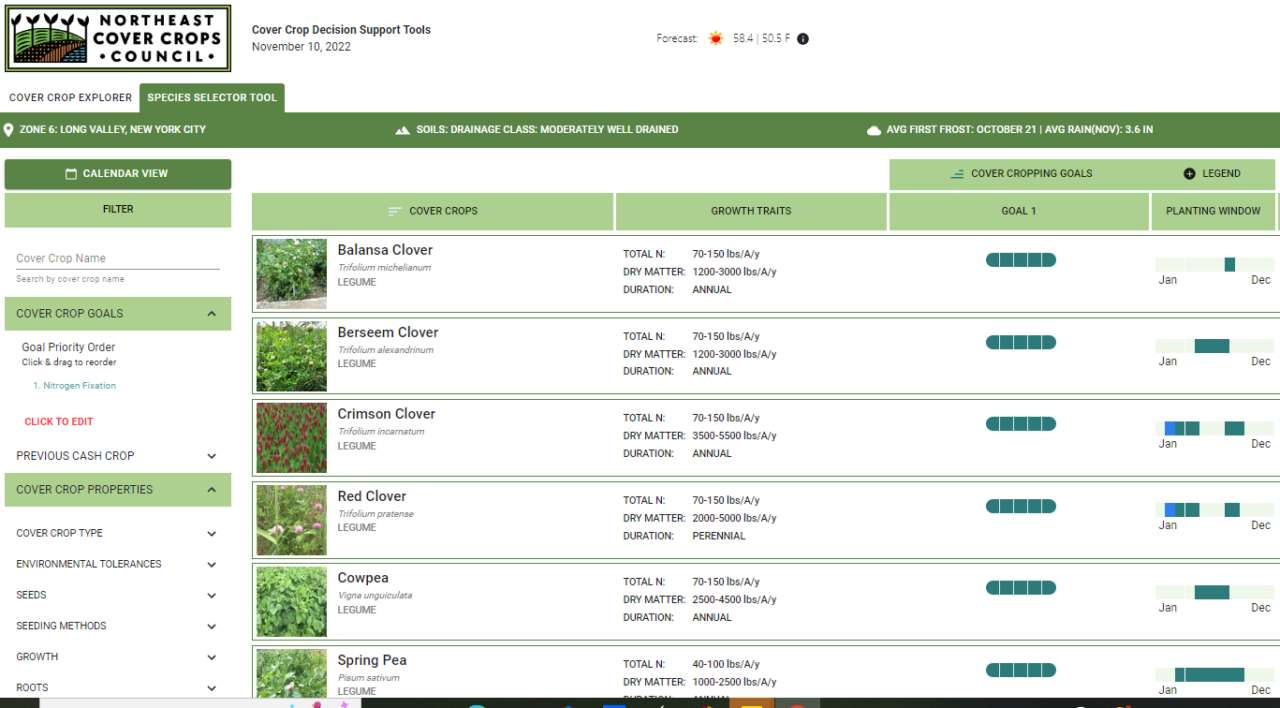Open the Legend panel
Image resolution: width=1280 pixels, height=708 pixels.
(1213, 173)
